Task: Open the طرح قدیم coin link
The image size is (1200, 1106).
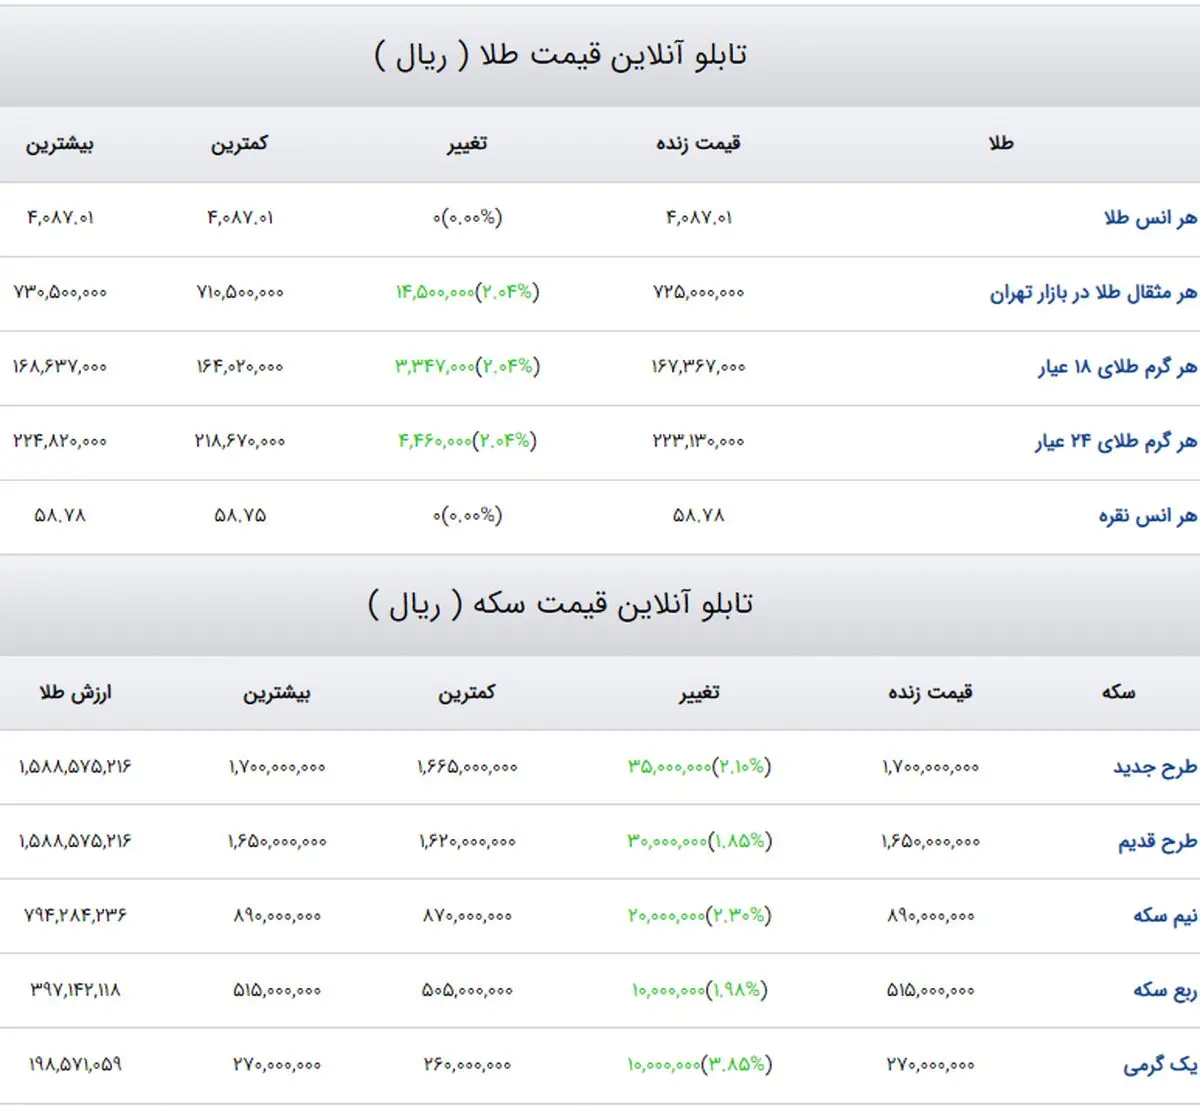Action: (x=1157, y=842)
